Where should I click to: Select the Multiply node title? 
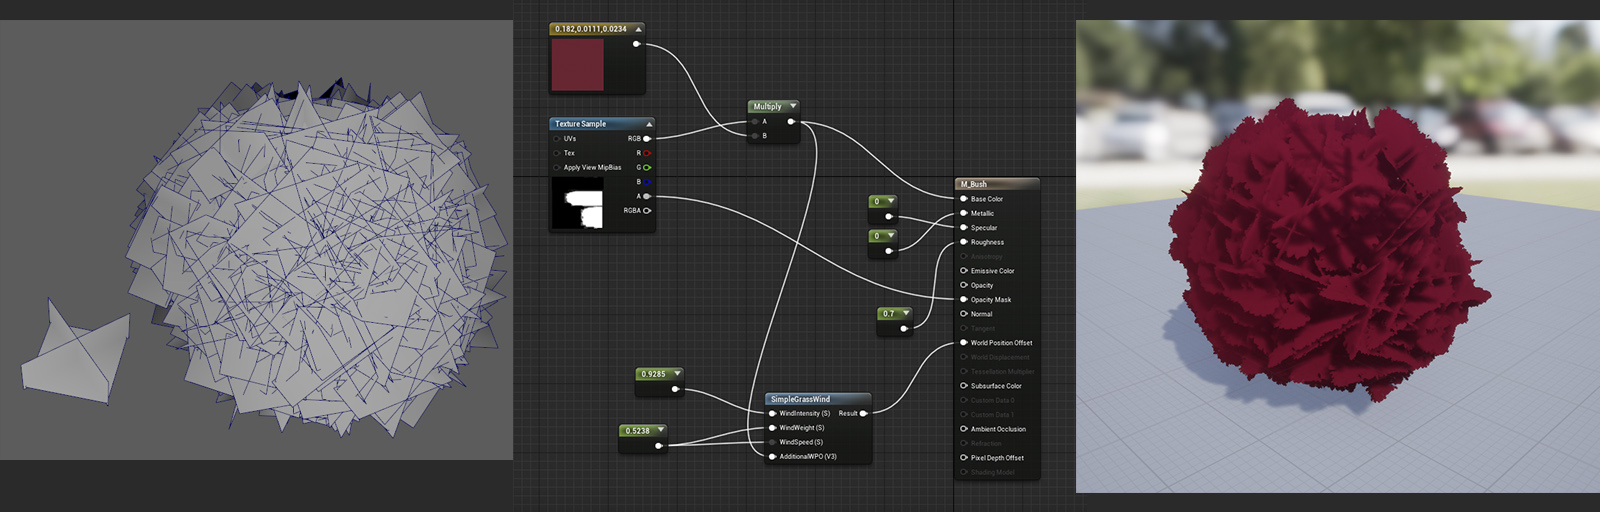point(767,106)
